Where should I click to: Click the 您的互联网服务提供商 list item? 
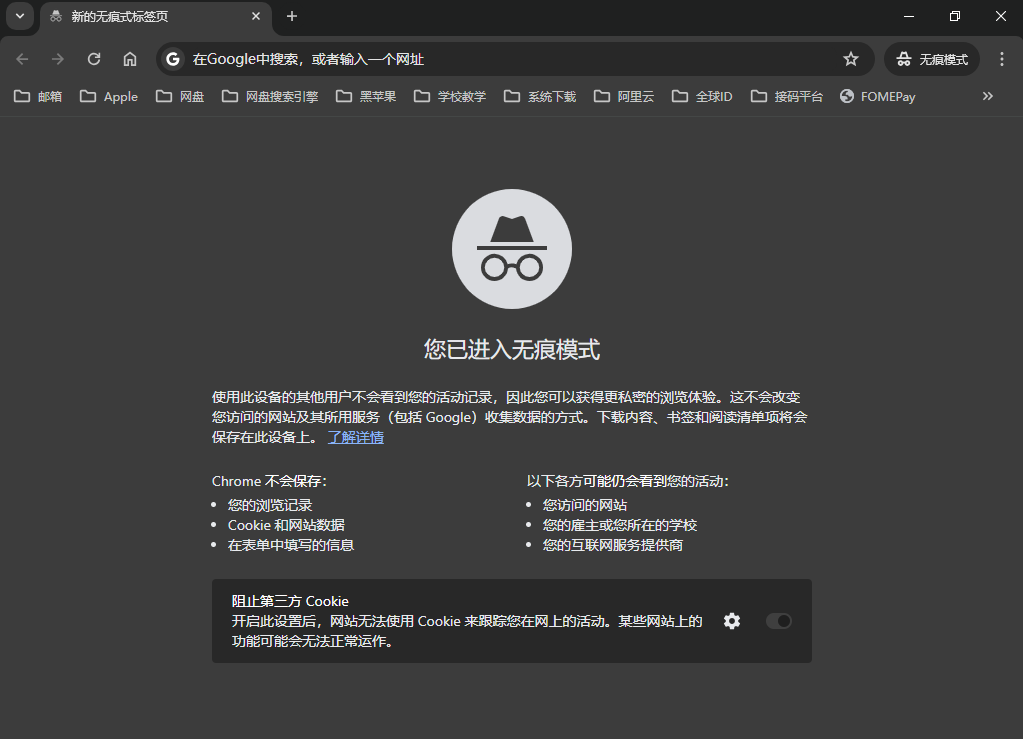click(x=613, y=545)
